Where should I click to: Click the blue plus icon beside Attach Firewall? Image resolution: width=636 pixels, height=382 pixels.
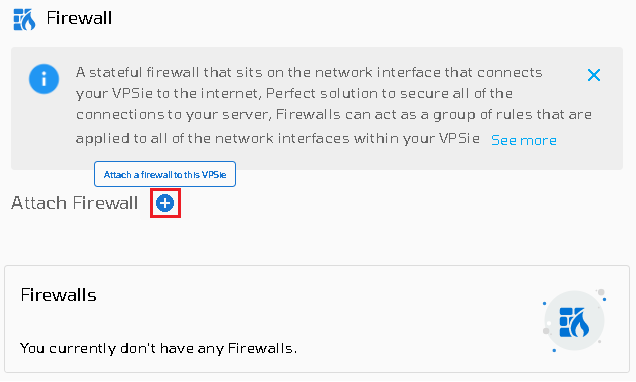coord(165,203)
